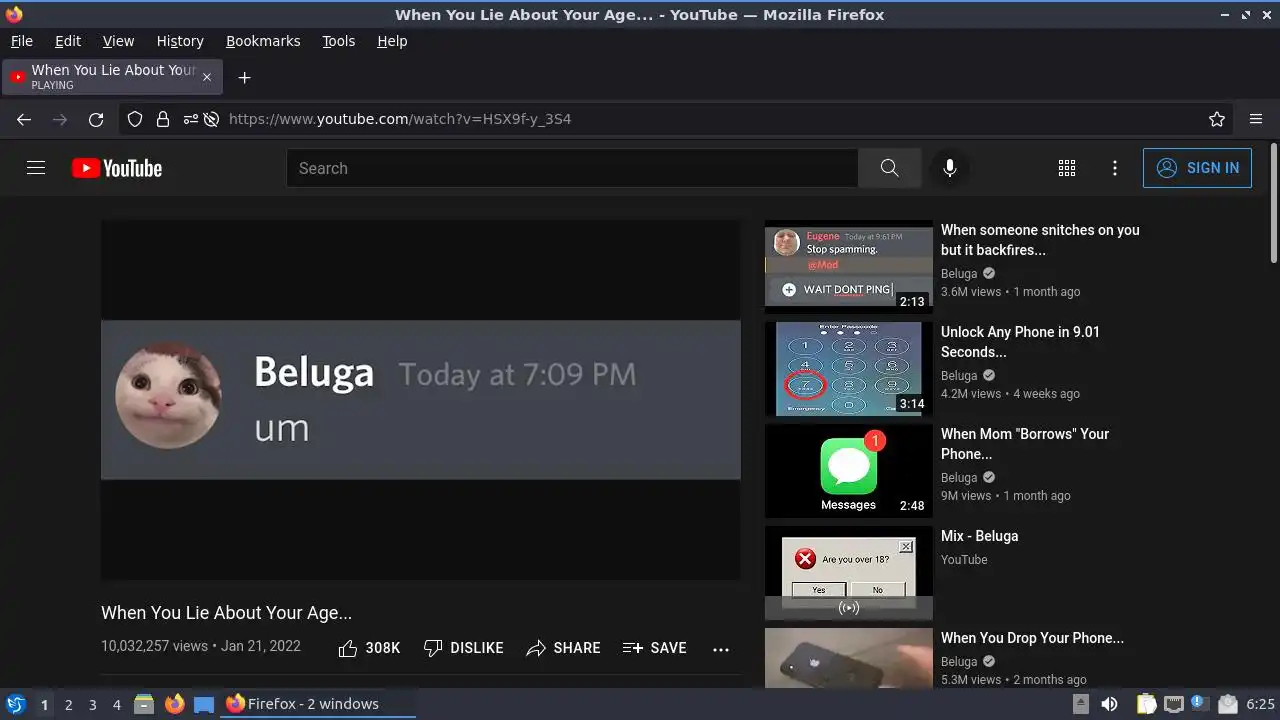Open the Tools menu
Viewport: 1280px width, 720px height.
tap(338, 41)
